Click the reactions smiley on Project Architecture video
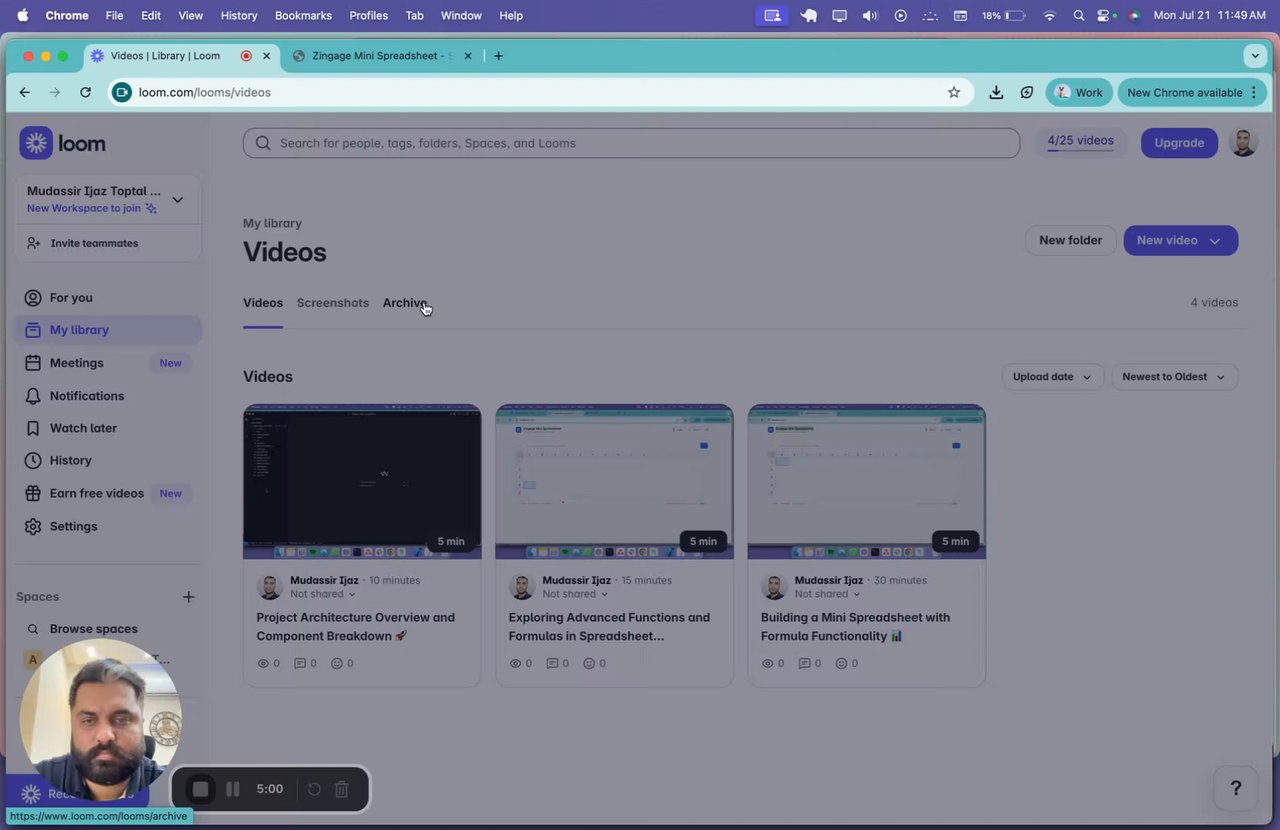 337,663
